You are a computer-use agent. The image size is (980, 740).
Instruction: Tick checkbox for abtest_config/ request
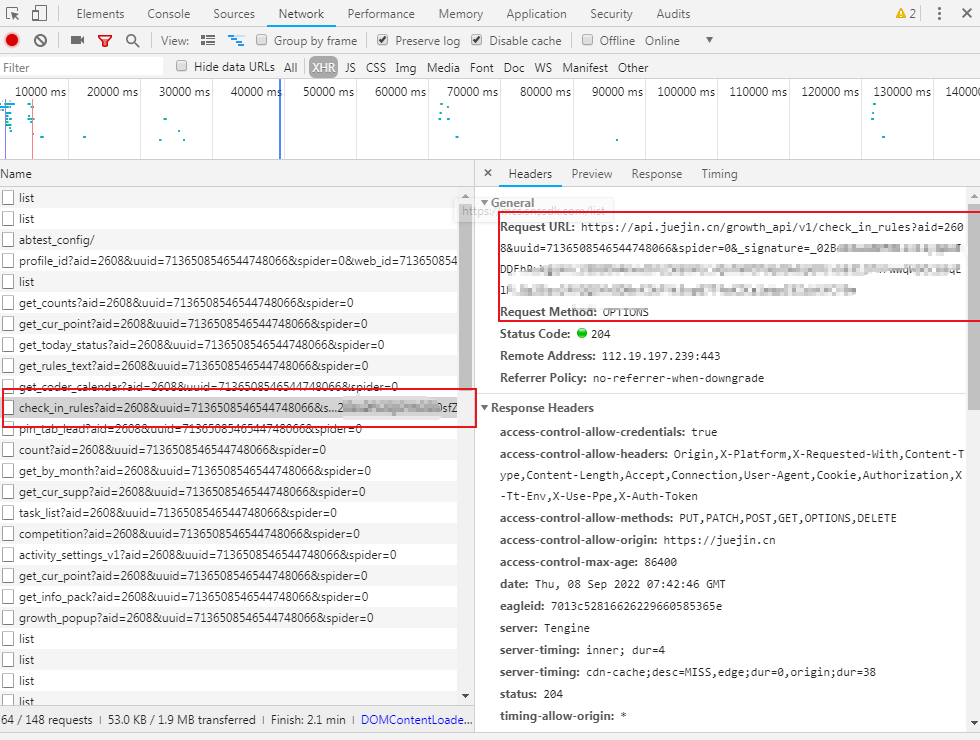pos(8,239)
